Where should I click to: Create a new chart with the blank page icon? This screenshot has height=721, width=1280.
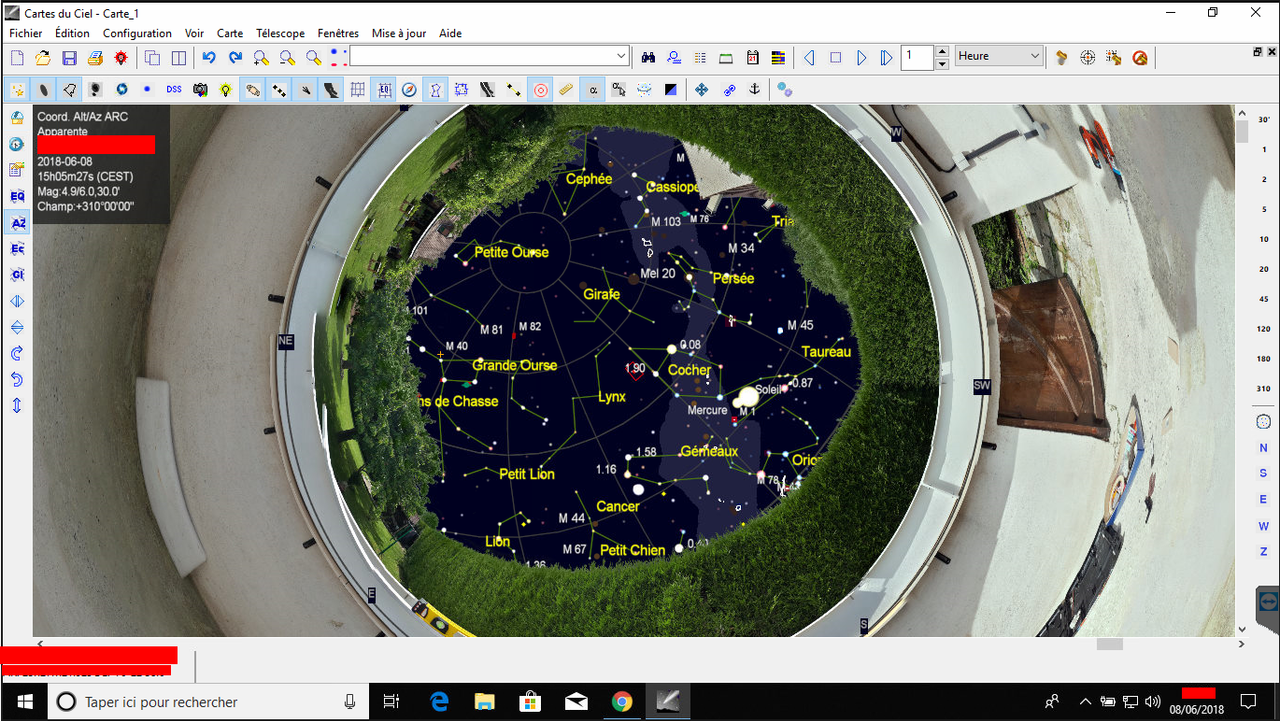17,58
